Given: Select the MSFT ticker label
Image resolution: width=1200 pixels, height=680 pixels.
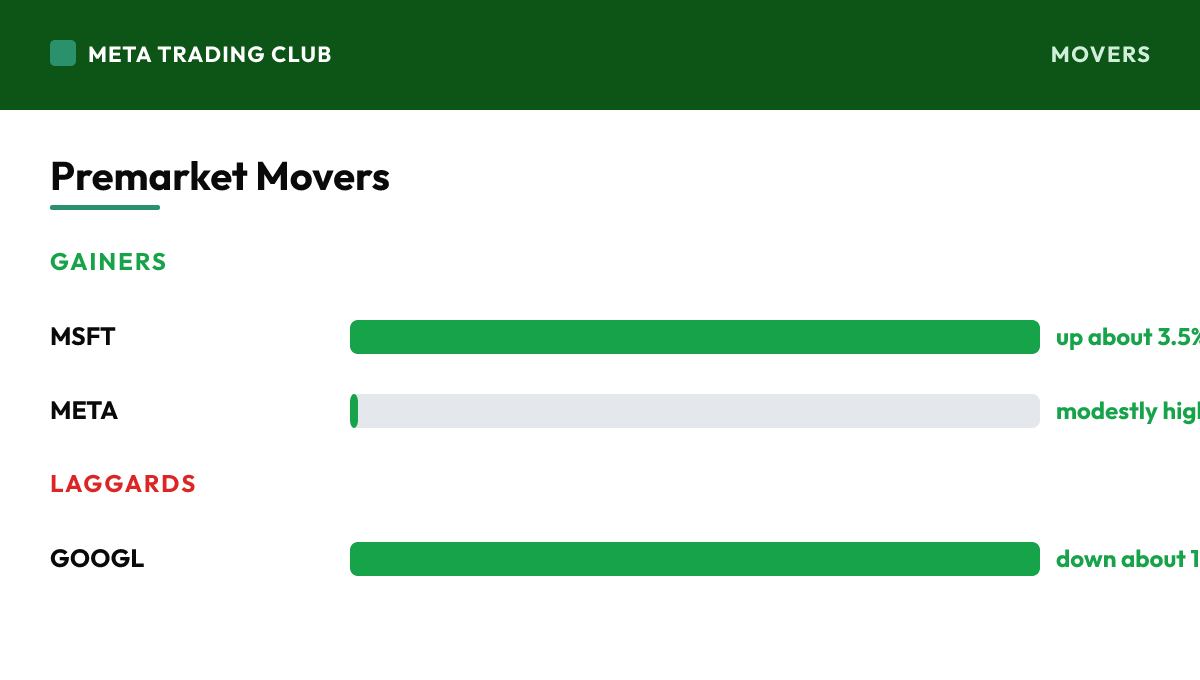Looking at the screenshot, I should [83, 337].
